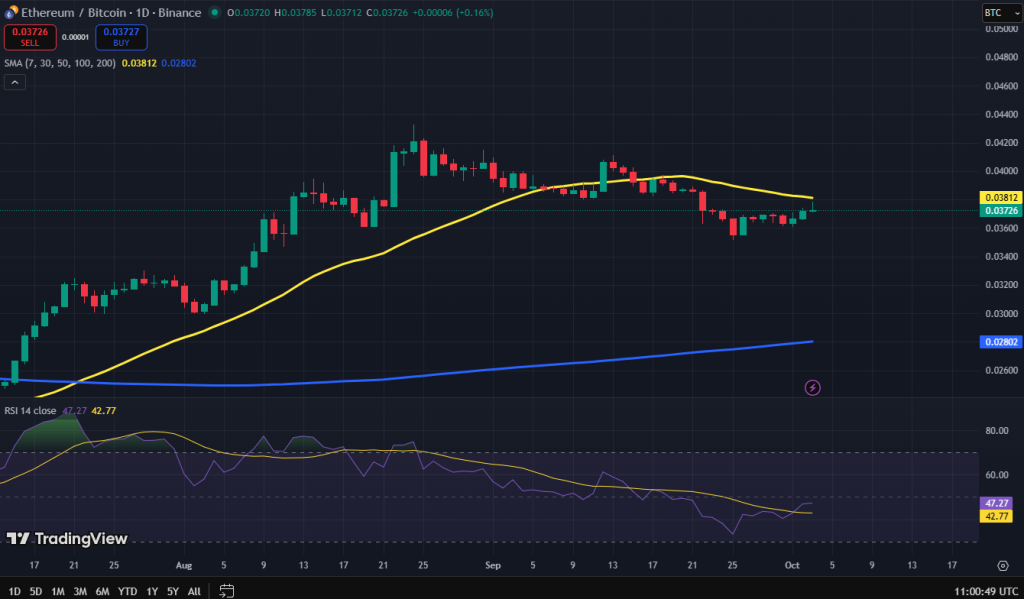Click the Ethereum/Bitcoin pair logo

pyautogui.click(x=11, y=13)
